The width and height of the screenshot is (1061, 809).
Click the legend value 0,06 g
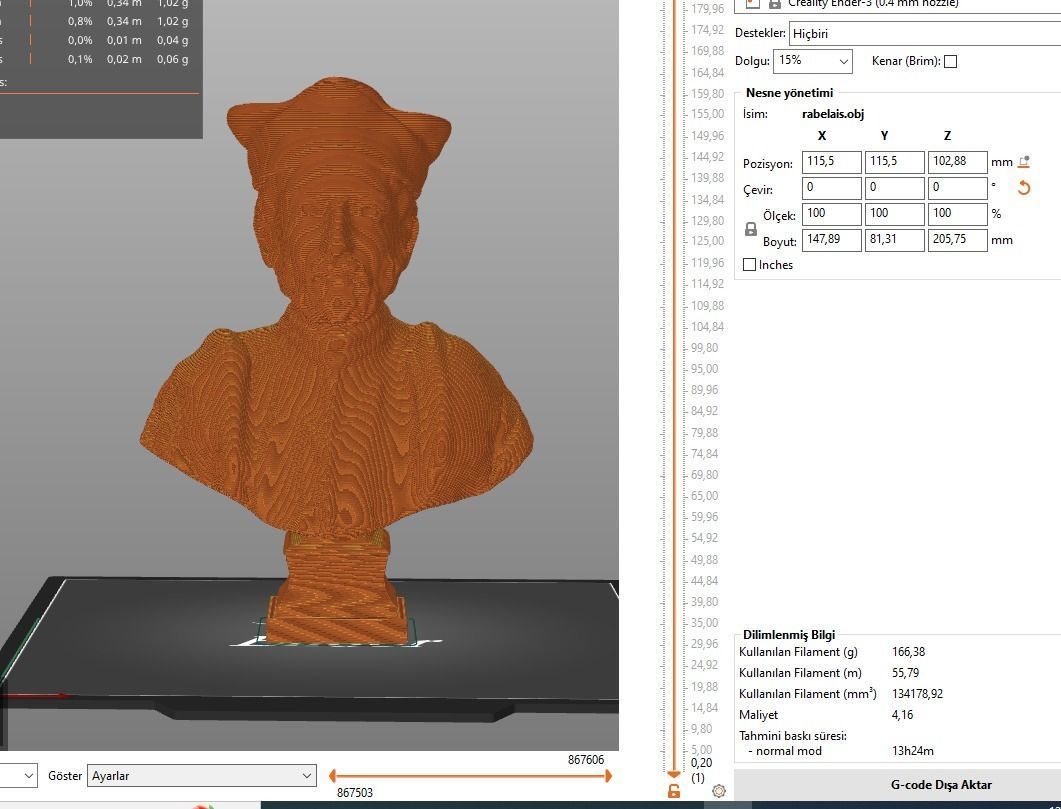click(x=173, y=59)
